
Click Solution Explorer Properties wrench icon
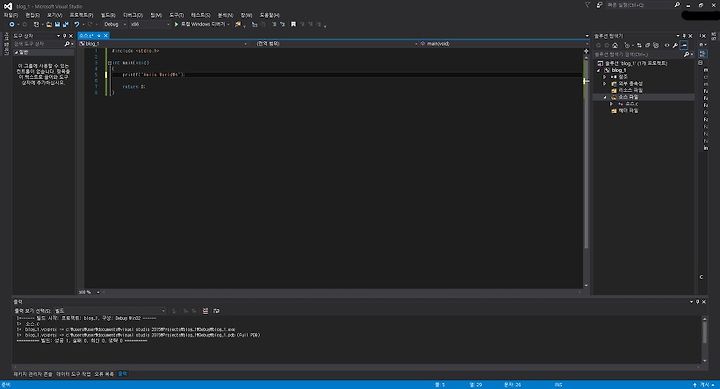pyautogui.click(x=675, y=45)
